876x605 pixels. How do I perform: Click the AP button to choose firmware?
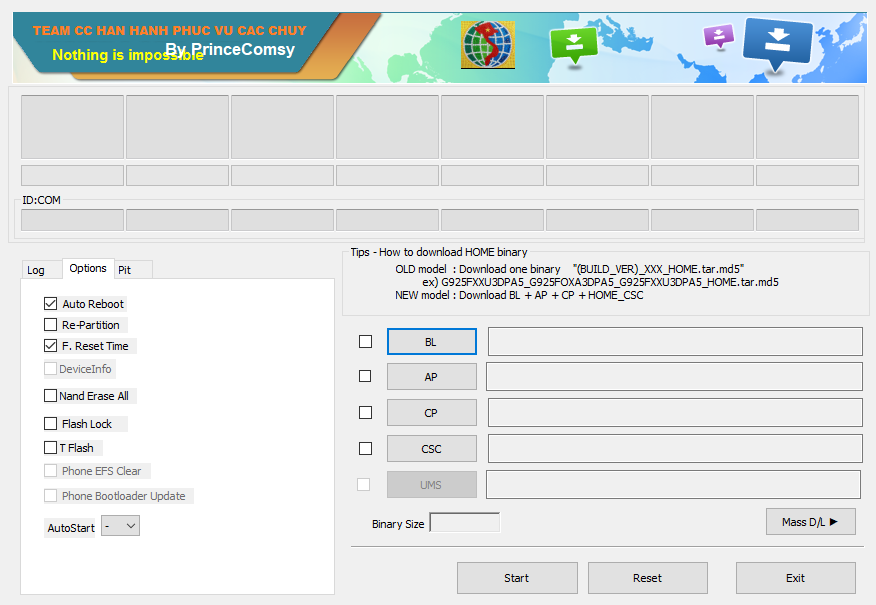[x=431, y=377]
